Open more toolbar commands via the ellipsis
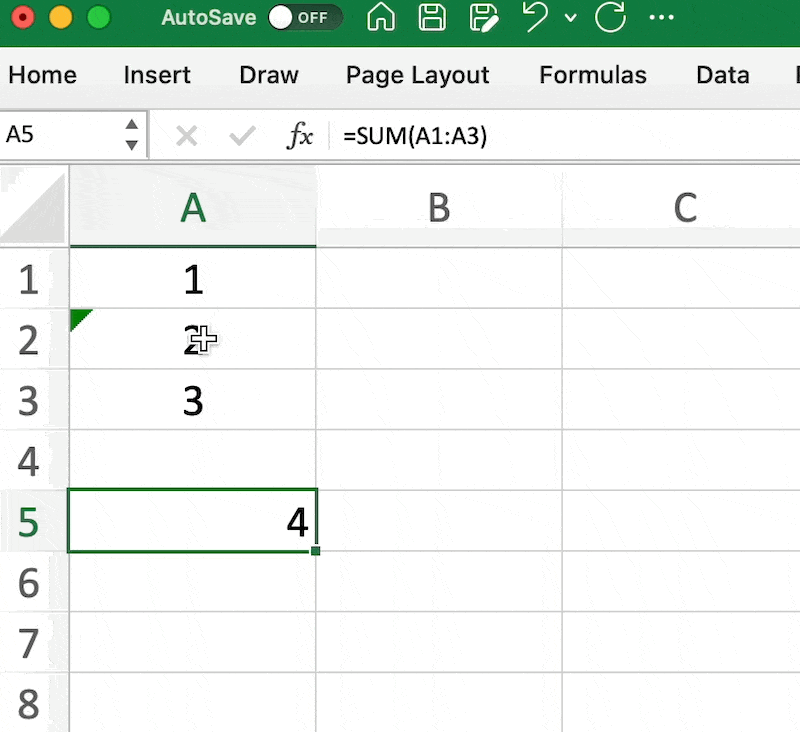800x732 pixels. point(663,18)
